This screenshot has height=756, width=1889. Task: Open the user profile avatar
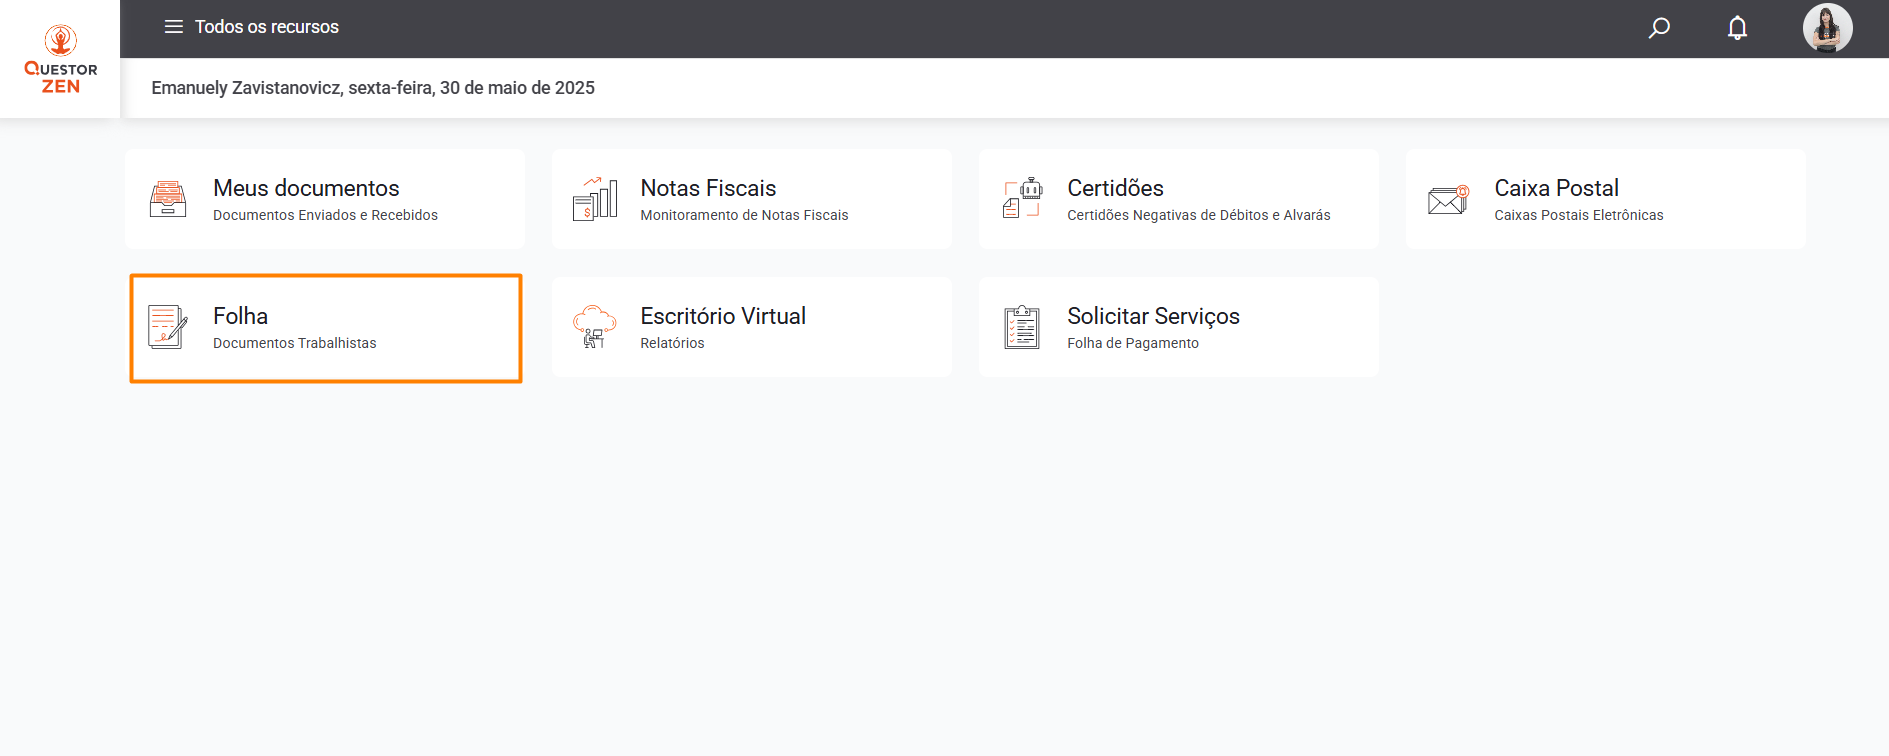click(1827, 28)
